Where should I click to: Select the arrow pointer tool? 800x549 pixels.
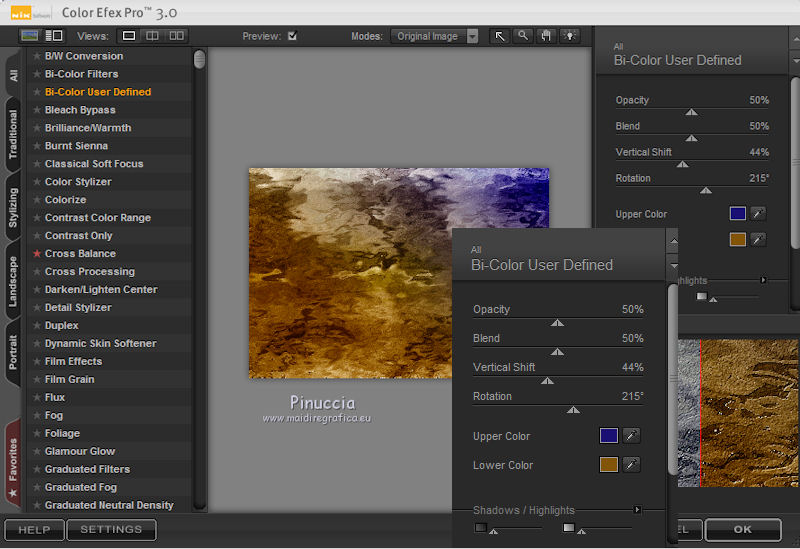(501, 36)
